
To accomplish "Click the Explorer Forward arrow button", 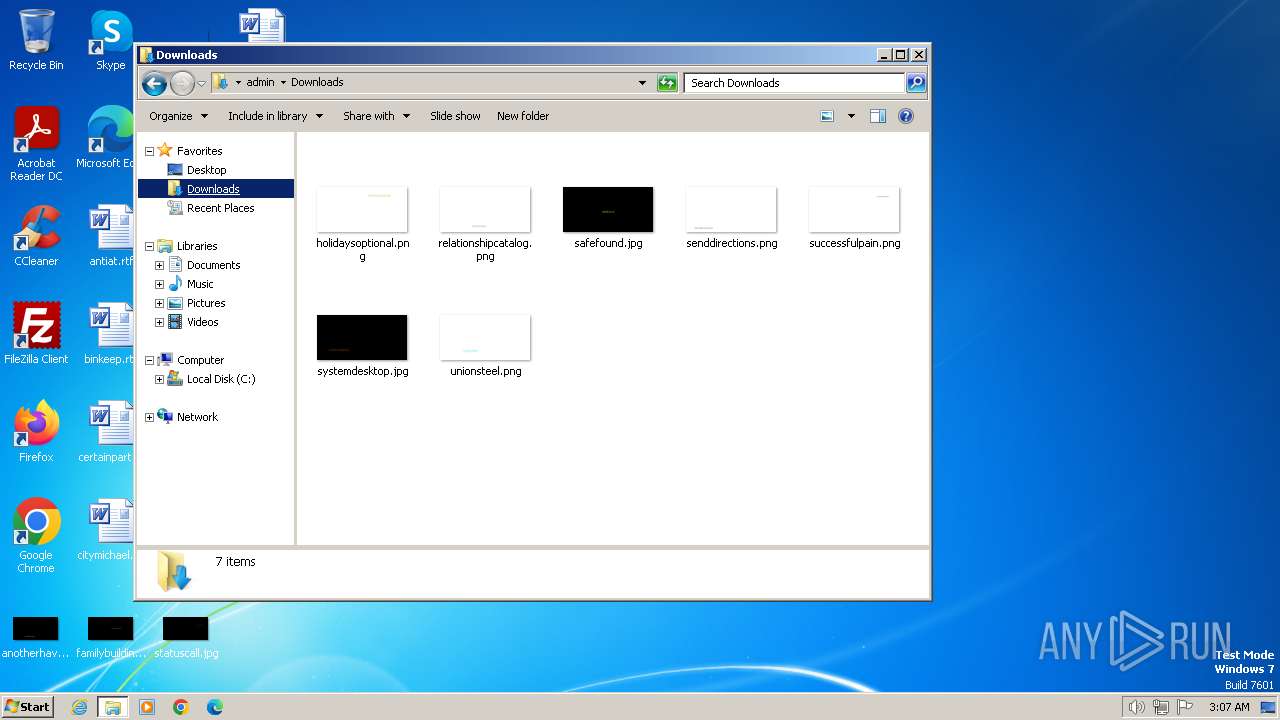I will click(x=182, y=83).
